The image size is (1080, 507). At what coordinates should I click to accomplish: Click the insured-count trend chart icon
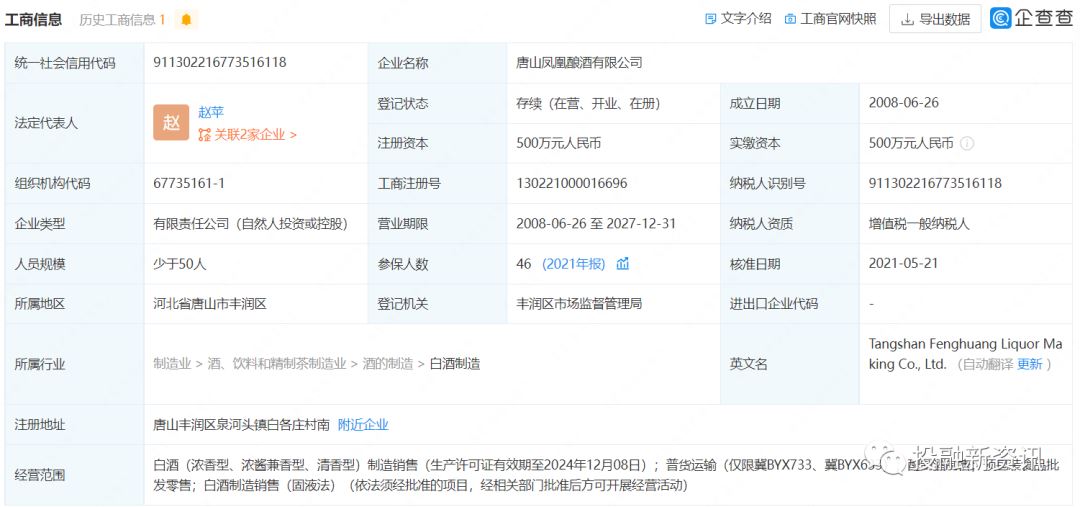click(623, 264)
